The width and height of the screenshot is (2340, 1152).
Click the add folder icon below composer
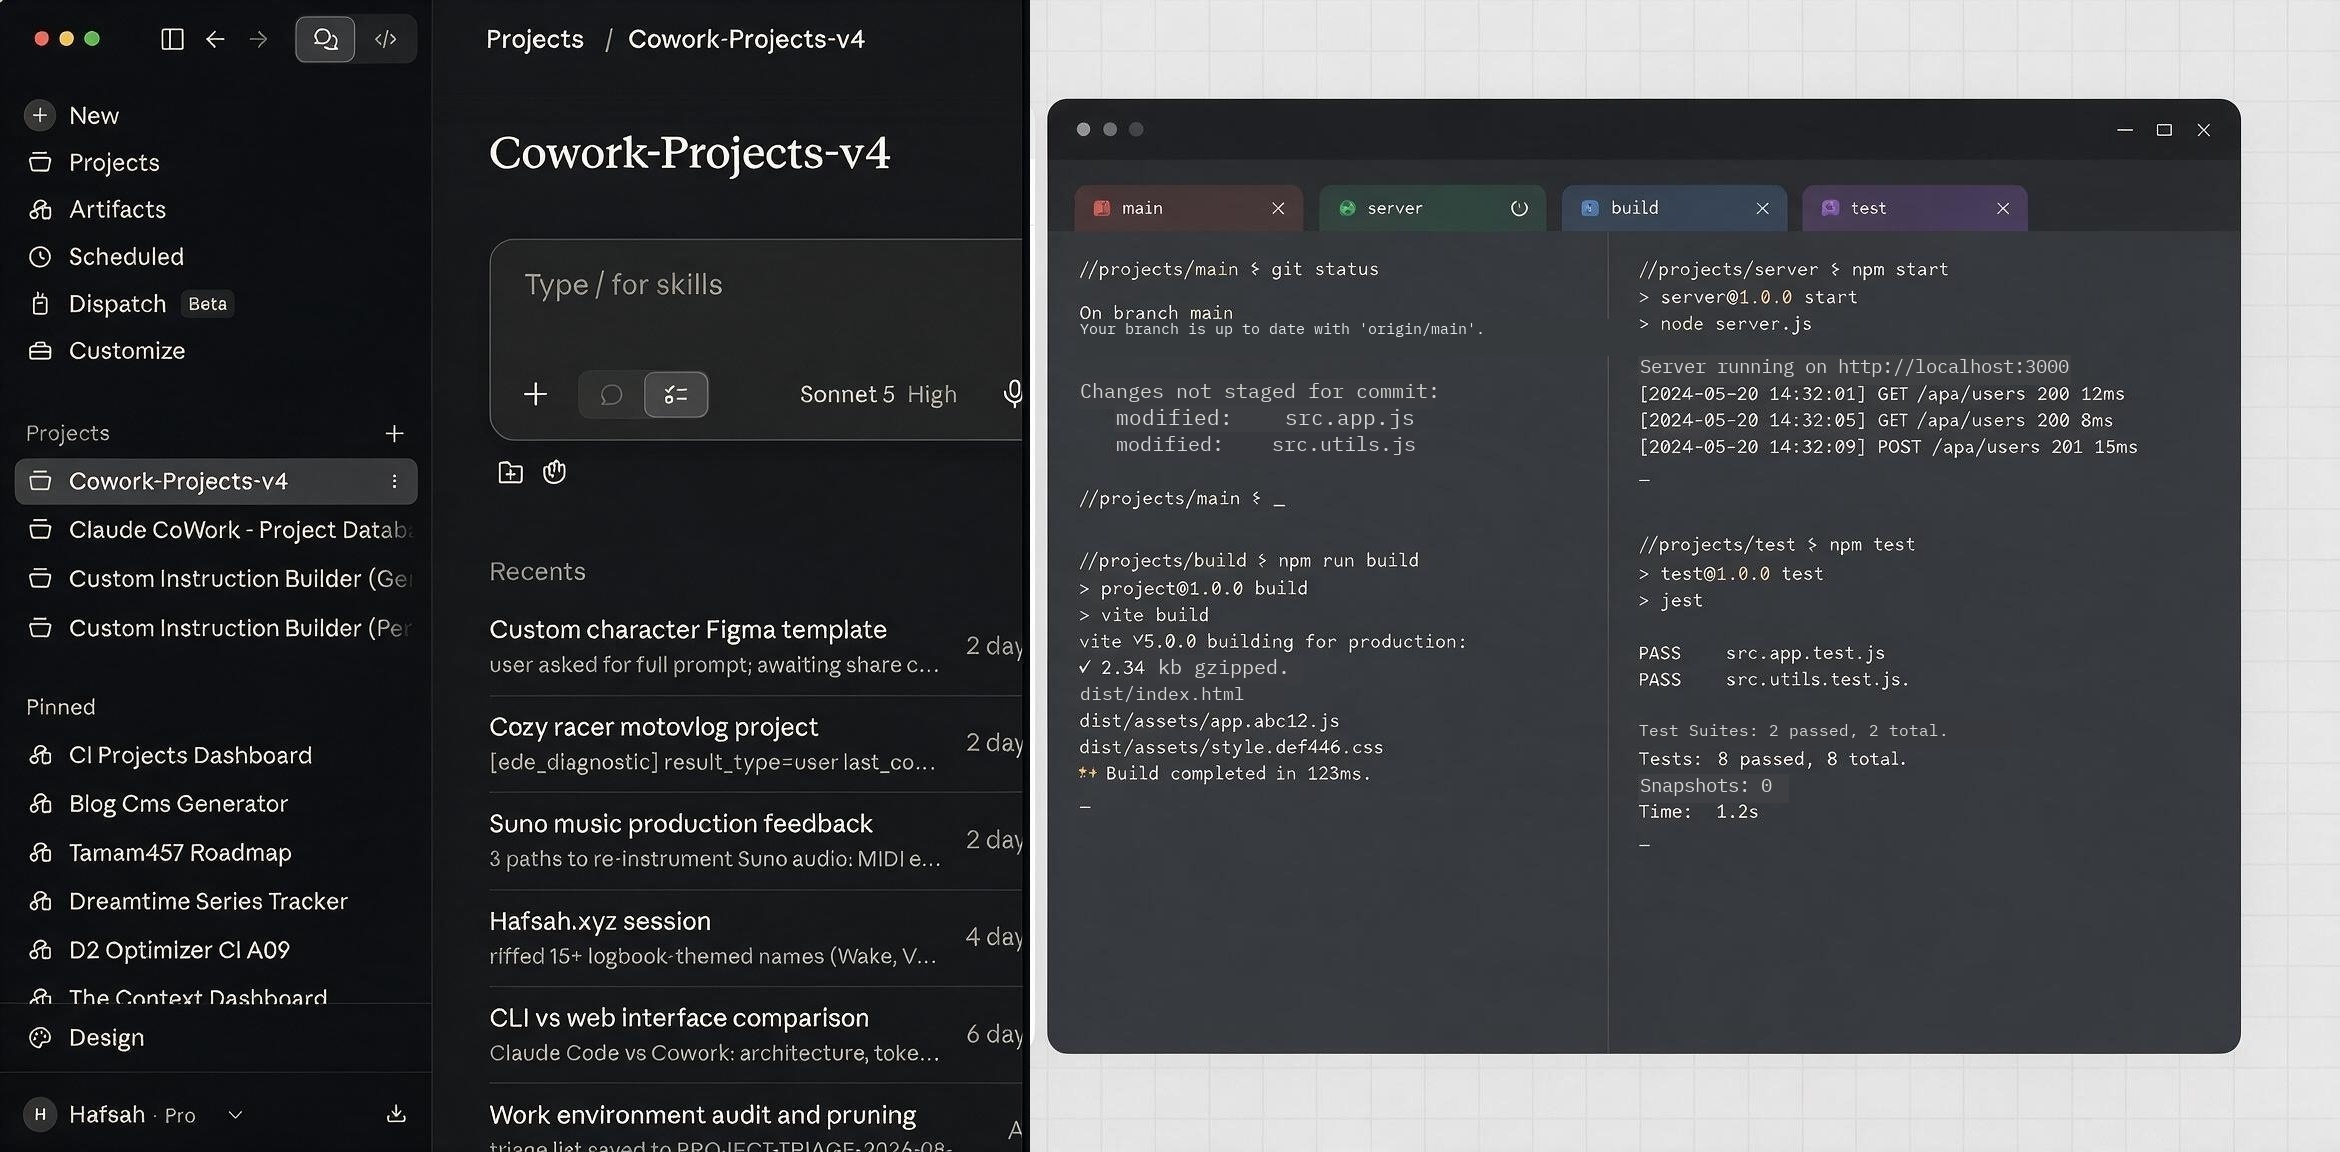point(510,472)
